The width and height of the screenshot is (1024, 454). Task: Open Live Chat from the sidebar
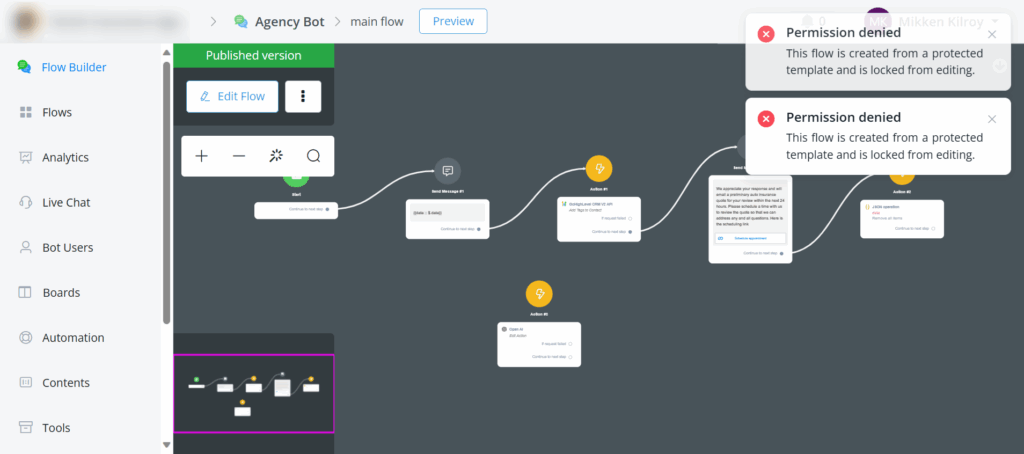click(66, 202)
